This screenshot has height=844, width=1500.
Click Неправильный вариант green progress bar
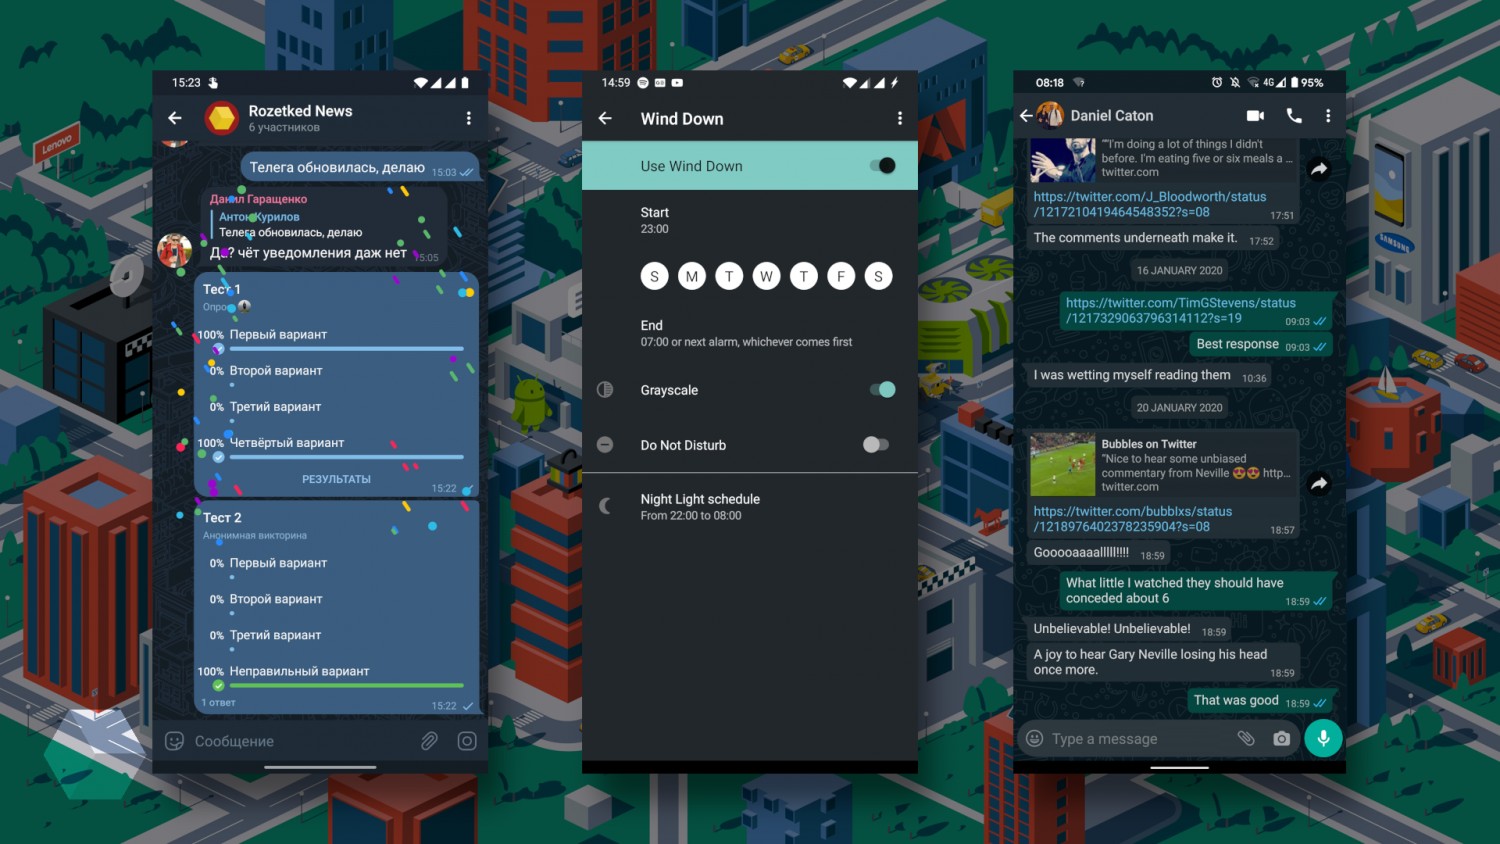point(346,686)
